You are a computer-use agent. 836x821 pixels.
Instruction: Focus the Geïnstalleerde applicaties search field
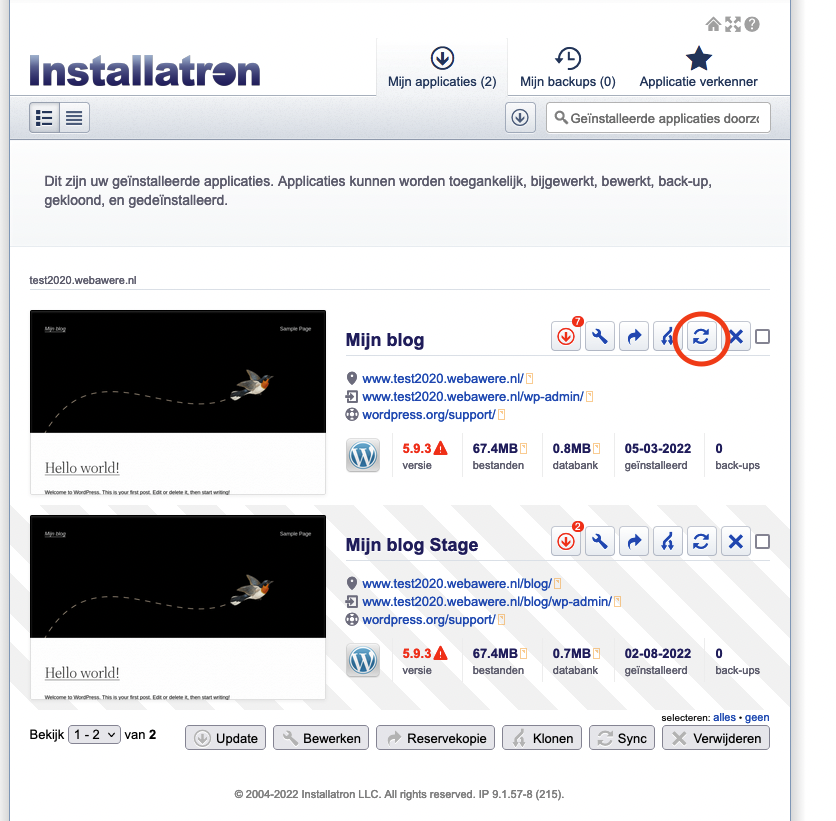[x=658, y=117]
